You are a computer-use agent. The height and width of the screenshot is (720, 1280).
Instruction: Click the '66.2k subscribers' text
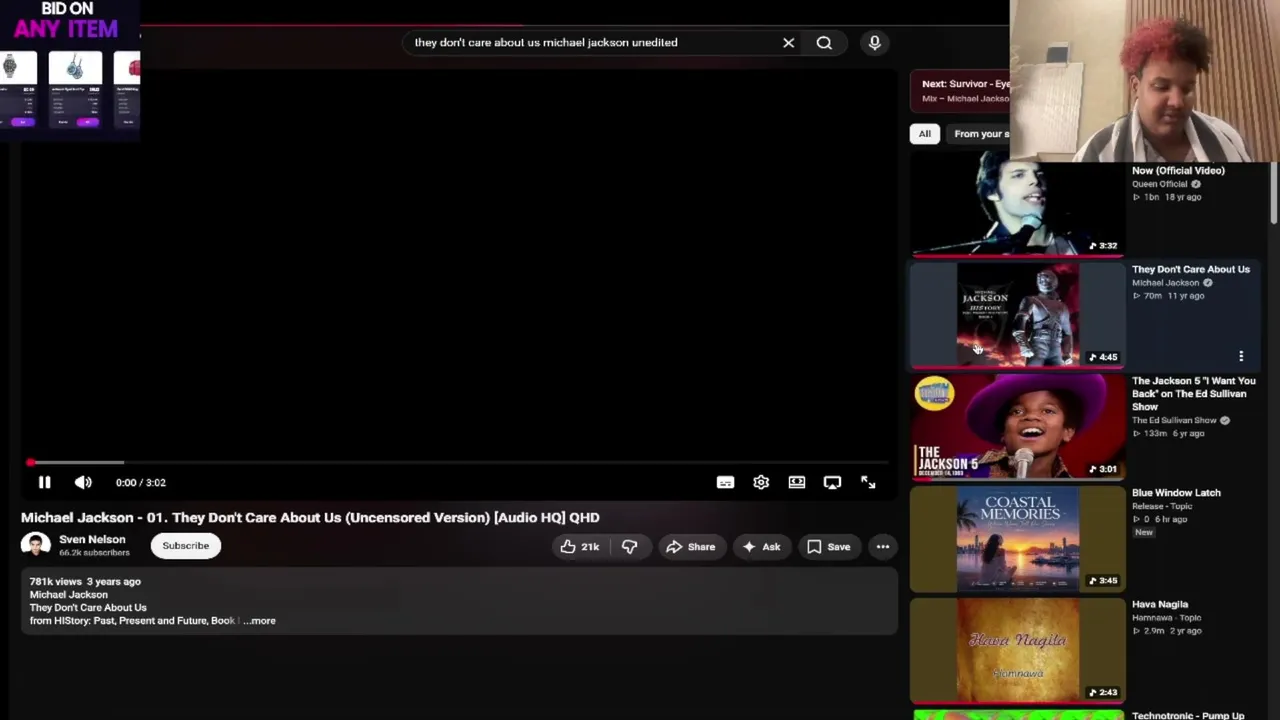pos(94,553)
